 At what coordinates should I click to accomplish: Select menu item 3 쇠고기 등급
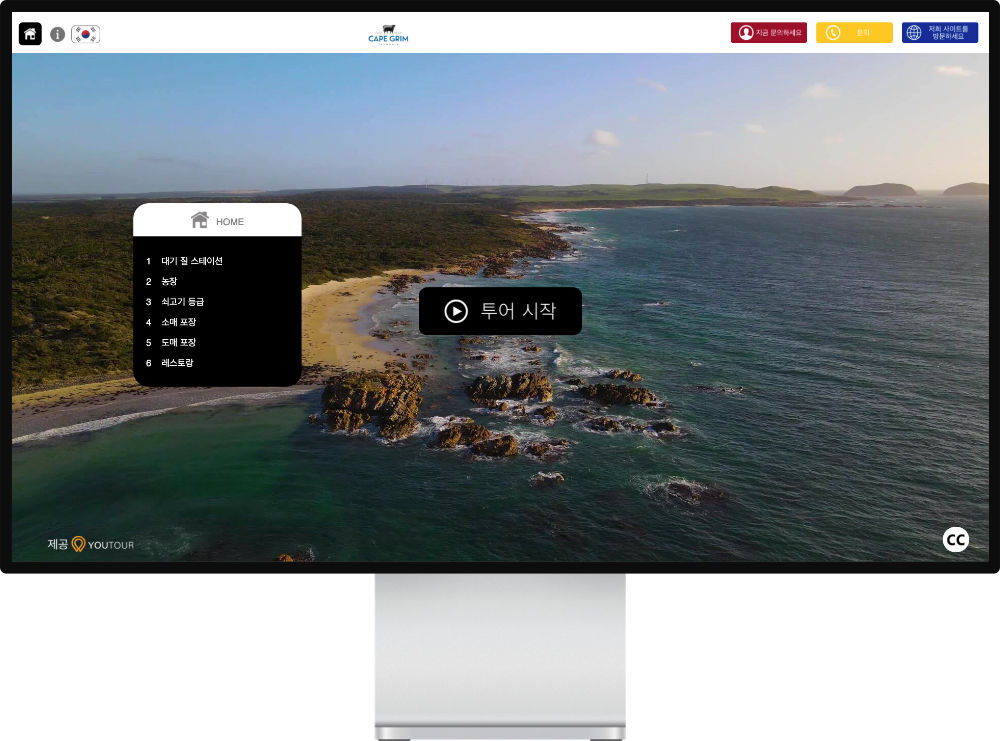[x=182, y=301]
